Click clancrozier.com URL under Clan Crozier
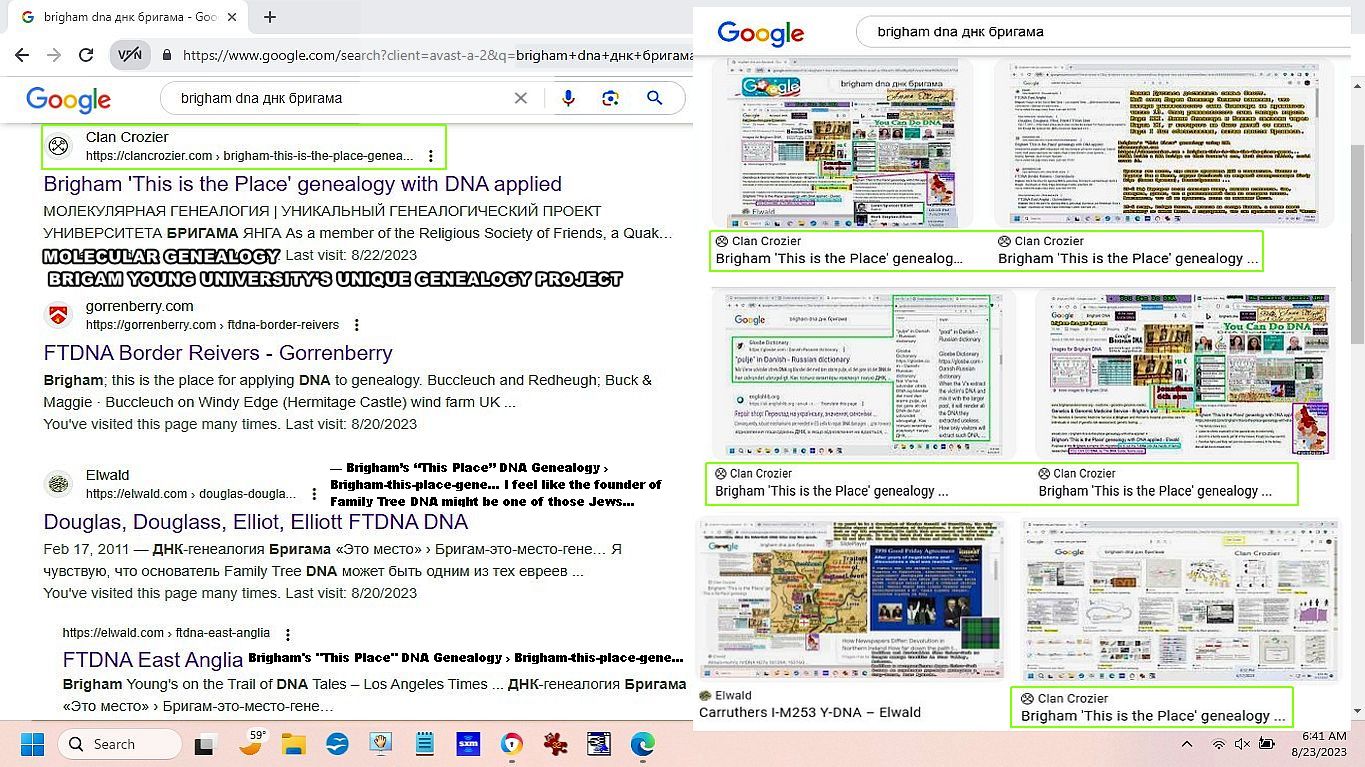 tap(249, 156)
